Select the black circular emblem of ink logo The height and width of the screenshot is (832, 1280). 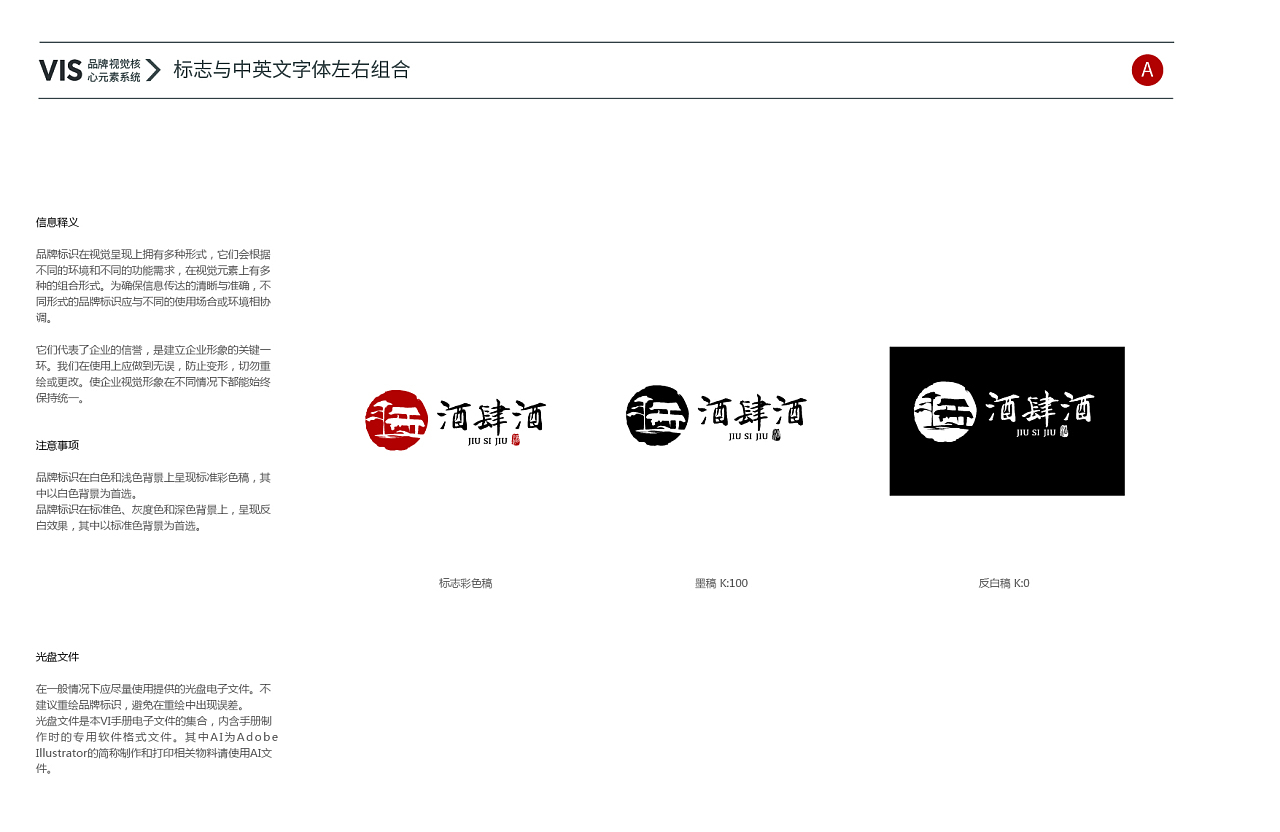coord(658,415)
